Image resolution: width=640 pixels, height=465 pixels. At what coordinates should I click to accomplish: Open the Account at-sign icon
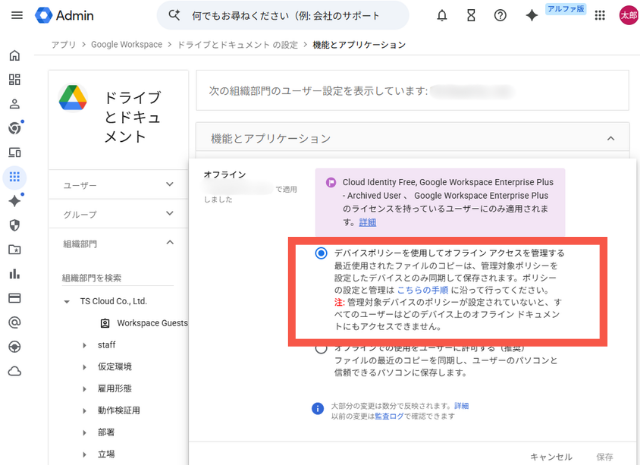[15, 323]
